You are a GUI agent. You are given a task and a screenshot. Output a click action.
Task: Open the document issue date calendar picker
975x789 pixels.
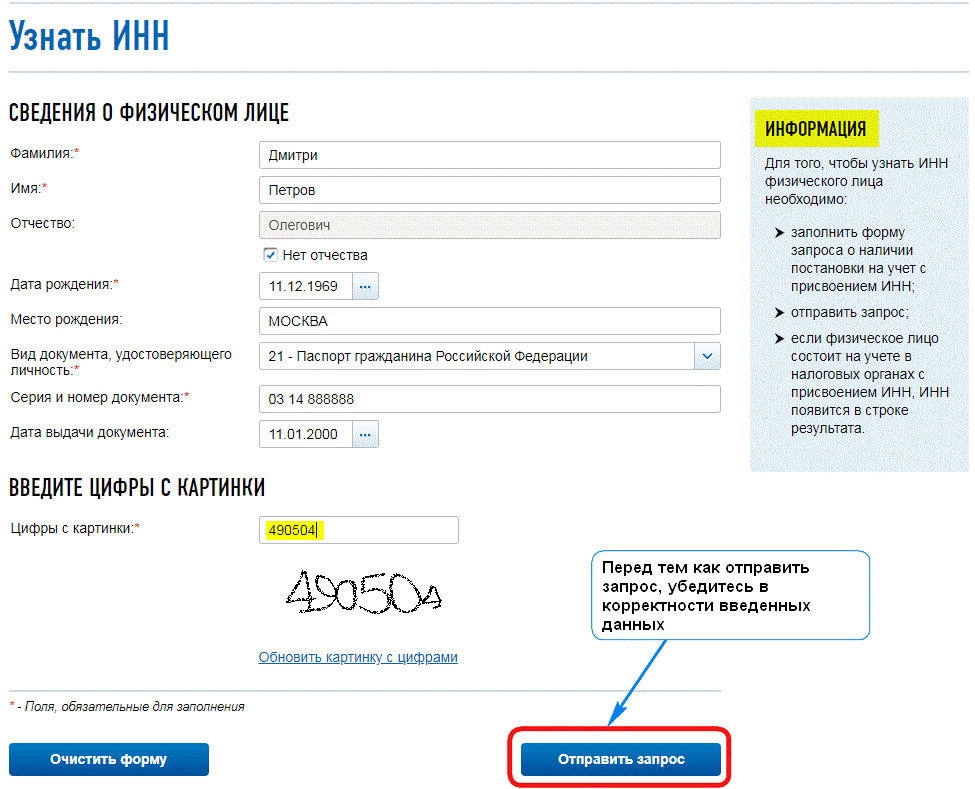click(365, 434)
